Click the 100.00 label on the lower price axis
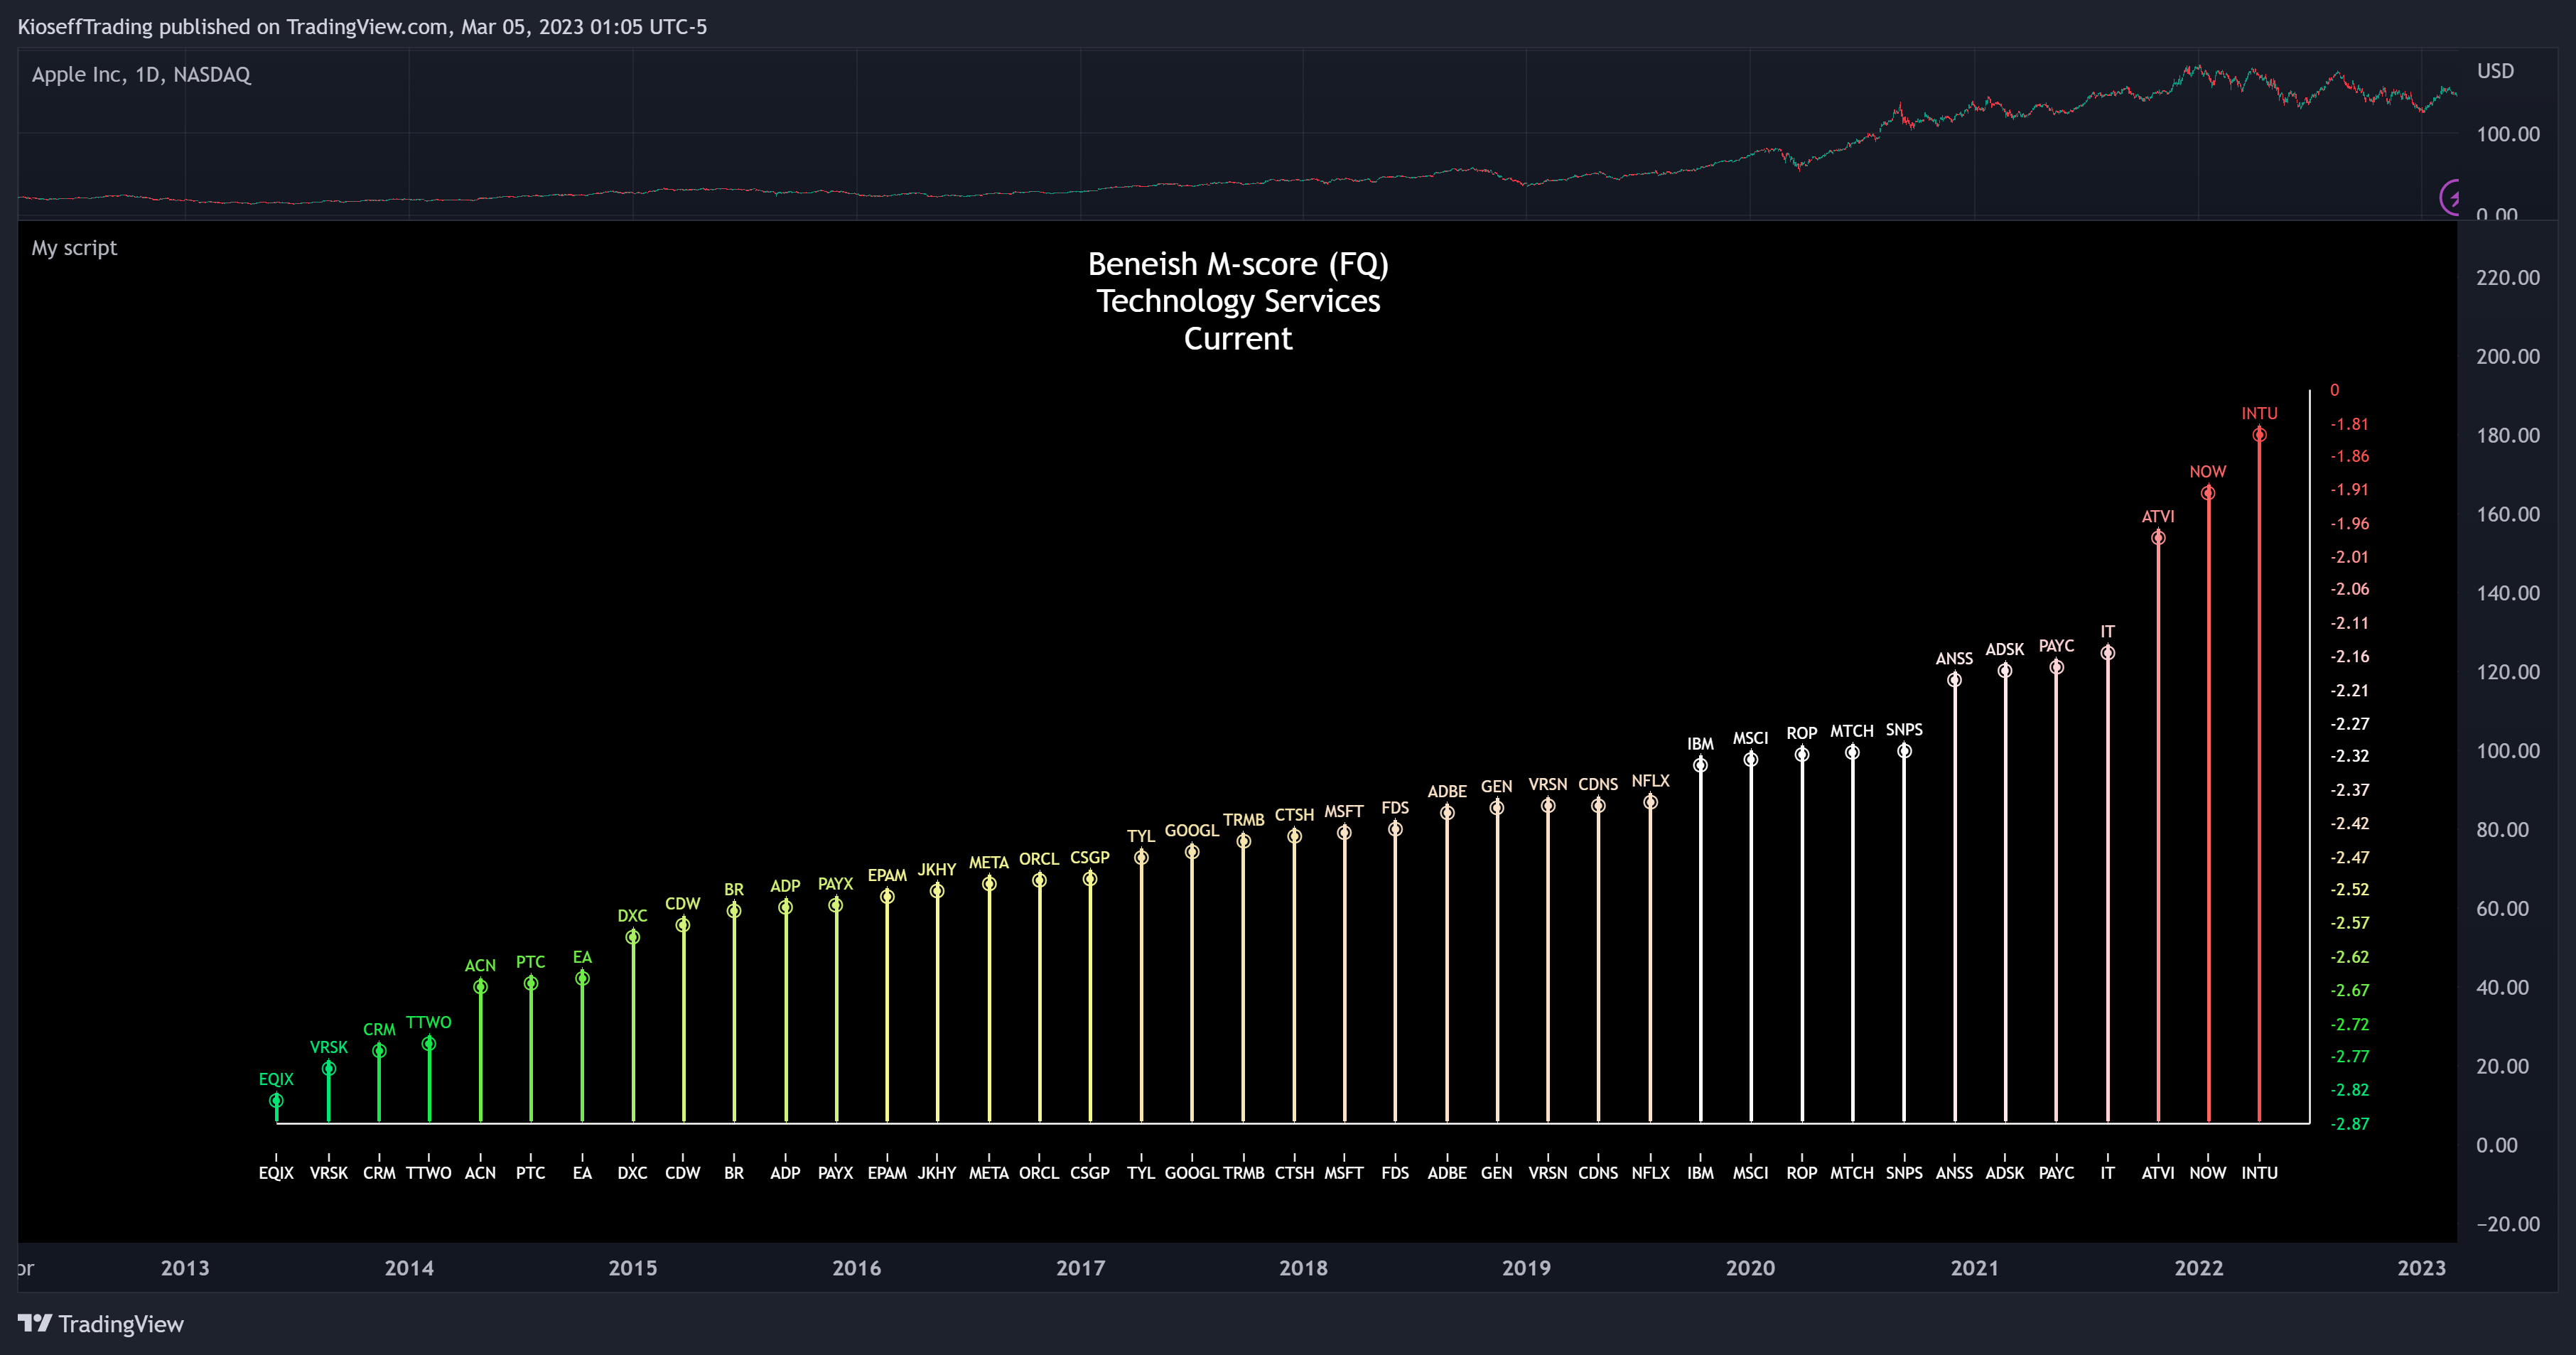The image size is (2576, 1355). click(2507, 751)
